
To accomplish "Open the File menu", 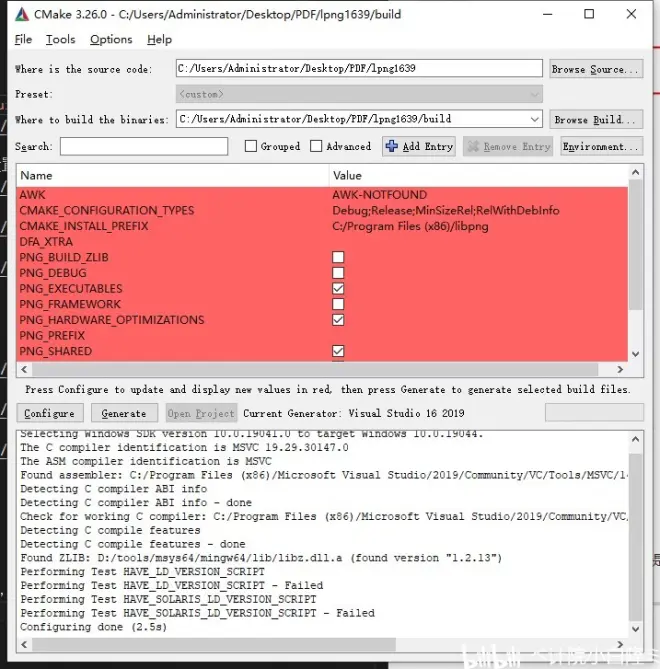I will (x=23, y=40).
